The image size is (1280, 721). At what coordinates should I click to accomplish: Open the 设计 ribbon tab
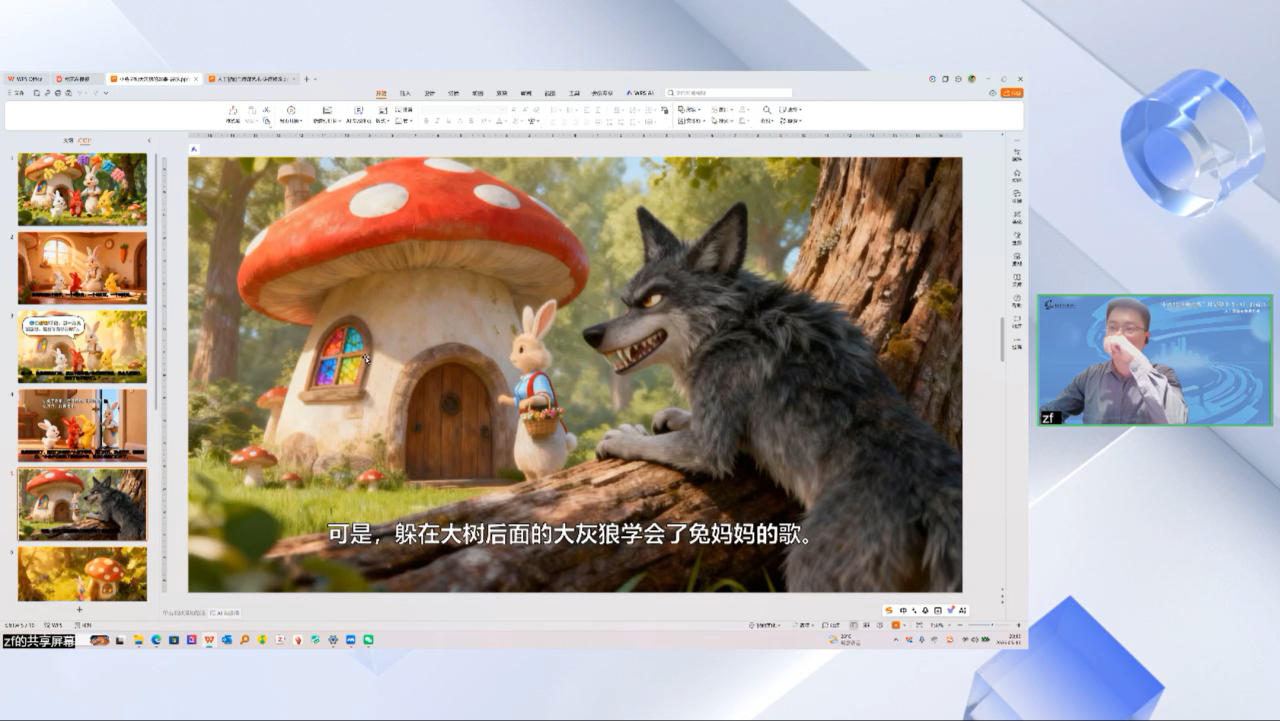[429, 93]
